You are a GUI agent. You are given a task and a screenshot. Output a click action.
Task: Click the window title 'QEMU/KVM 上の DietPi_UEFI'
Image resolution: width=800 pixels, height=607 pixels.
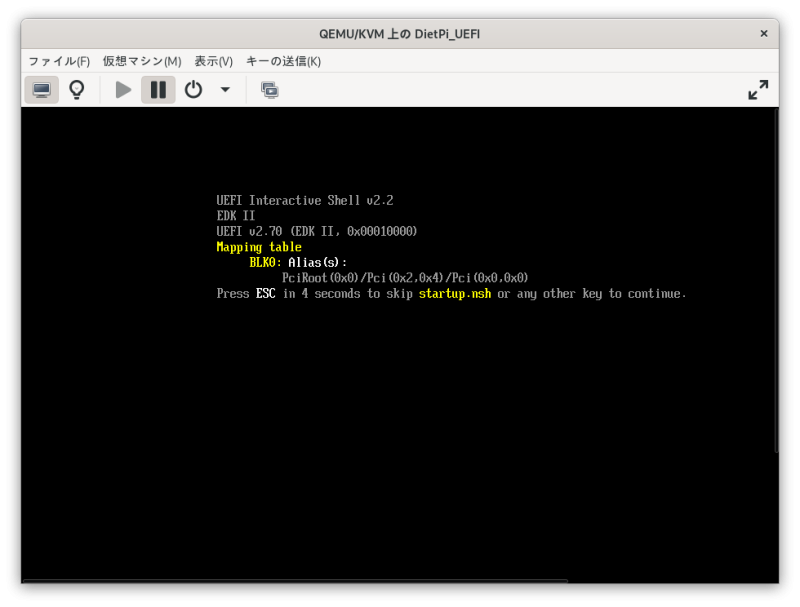point(399,34)
